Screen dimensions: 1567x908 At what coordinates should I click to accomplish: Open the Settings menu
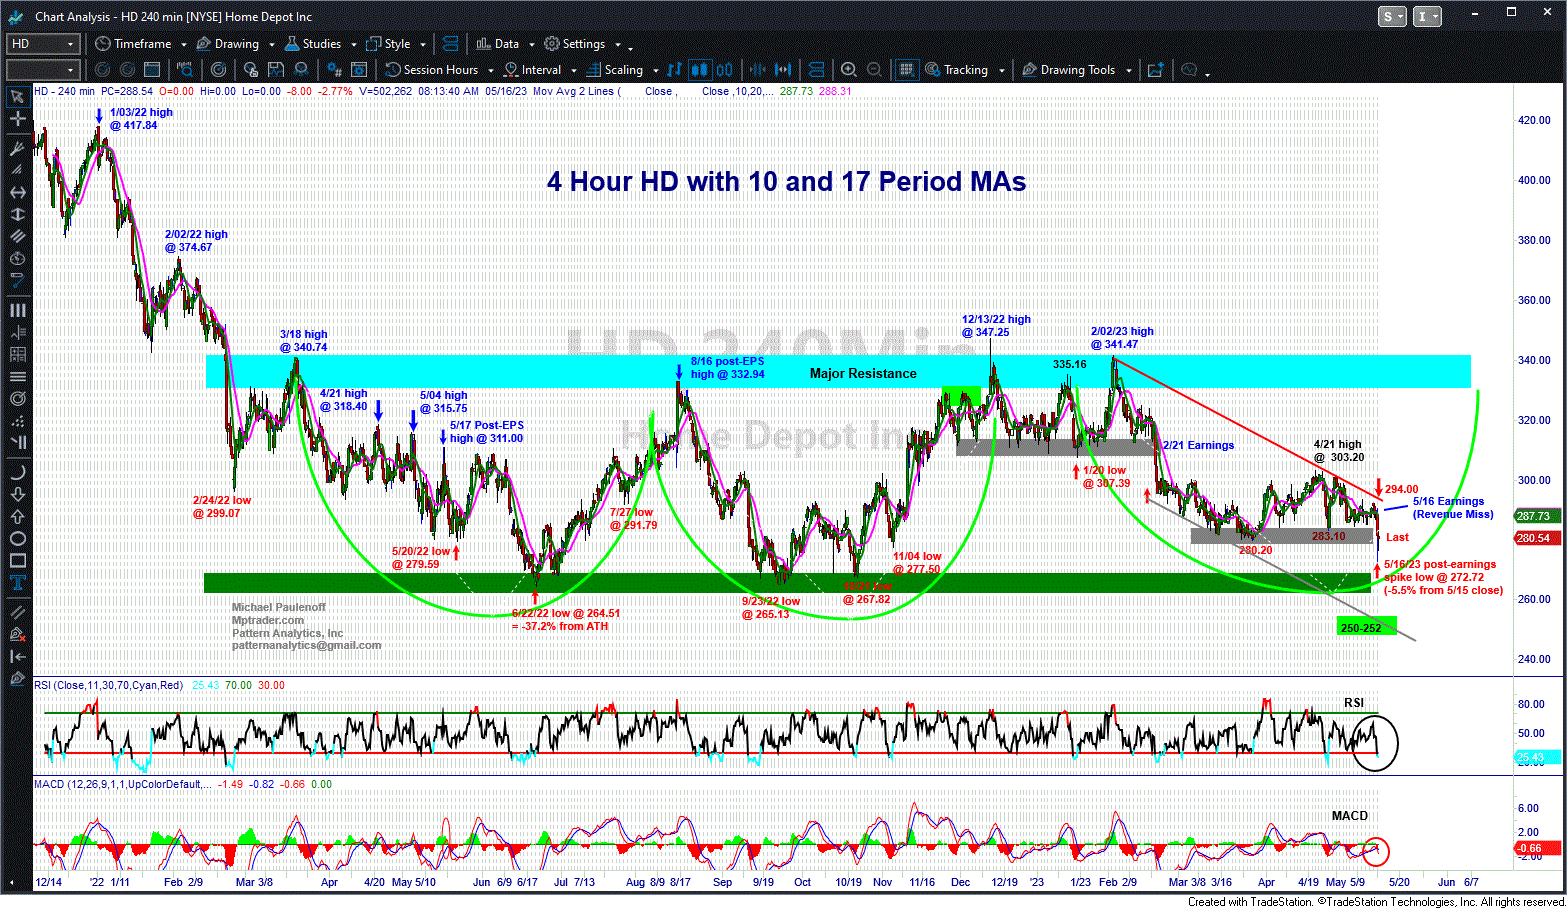pos(575,44)
